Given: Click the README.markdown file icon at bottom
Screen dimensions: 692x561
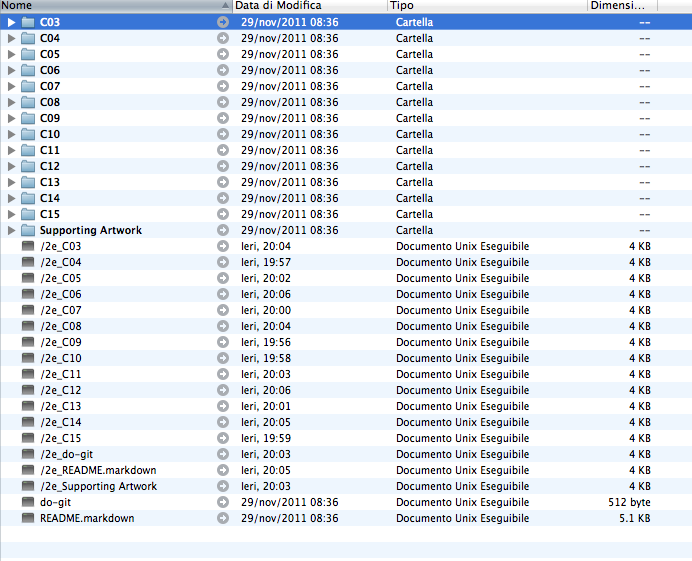Looking at the screenshot, I should tap(27, 518).
